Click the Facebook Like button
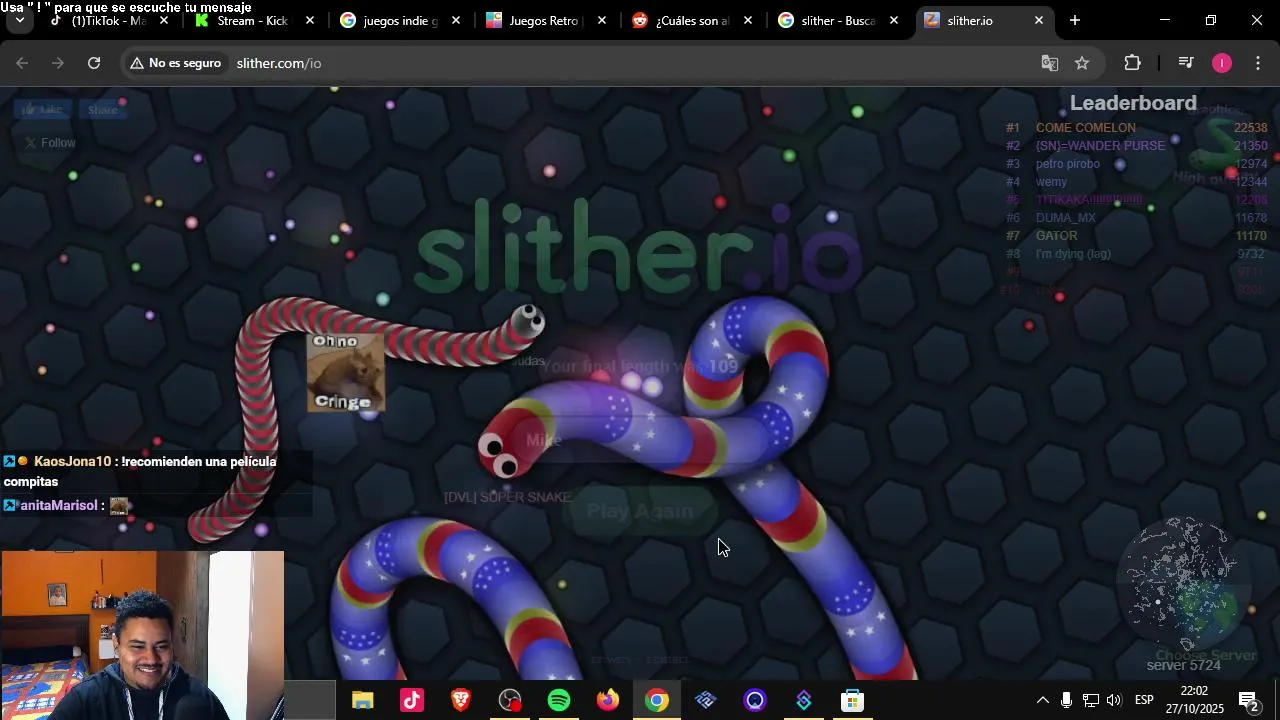This screenshot has width=1280, height=720. point(42,110)
